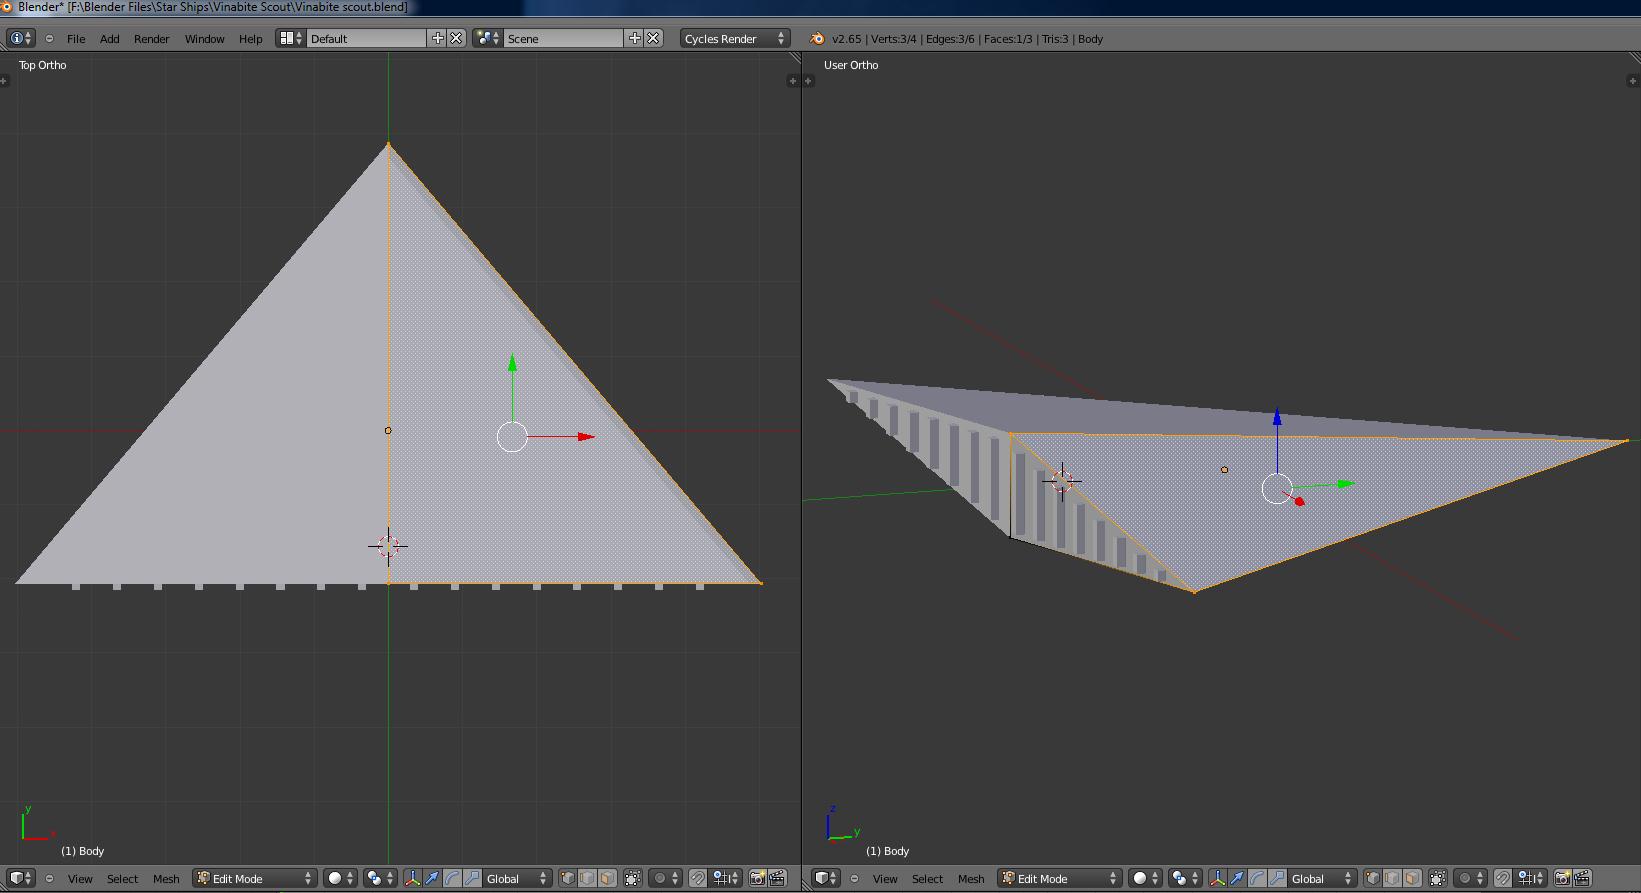The width and height of the screenshot is (1641, 893).
Task: Click the Blender logo beside the version number
Action: click(x=817, y=39)
